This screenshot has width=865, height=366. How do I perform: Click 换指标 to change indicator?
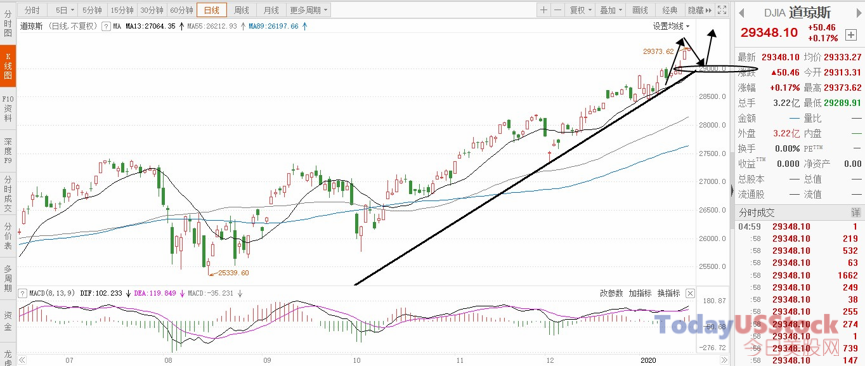coord(669,293)
